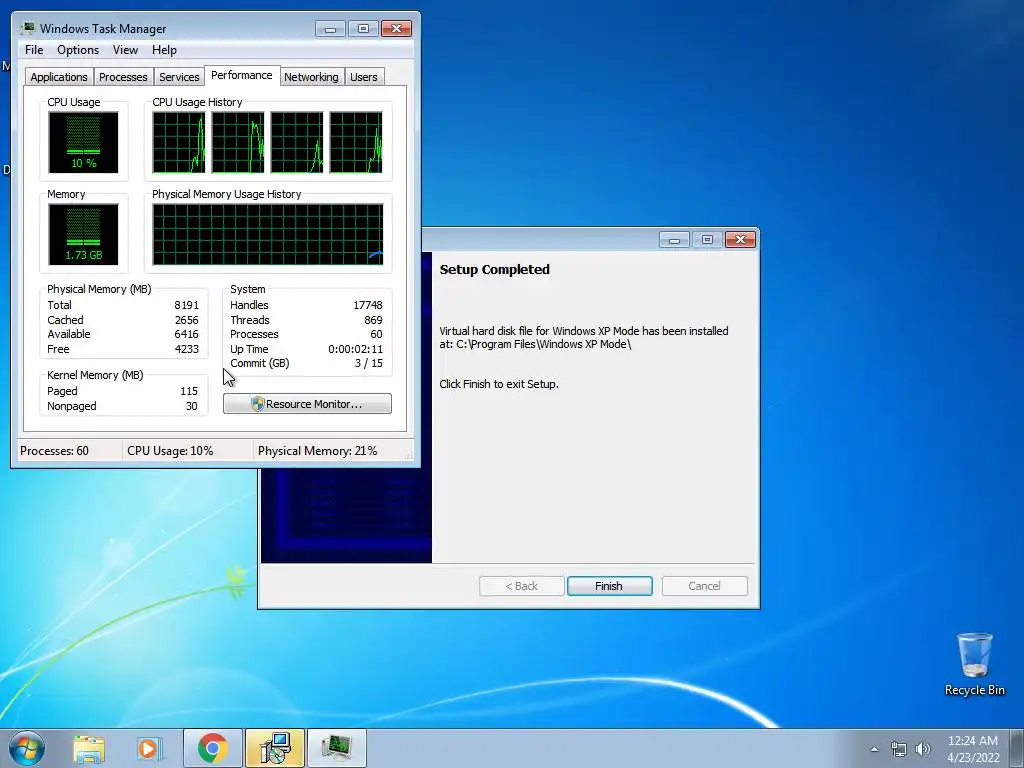Minimize the Windows Task Manager window
The image size is (1024, 768).
pos(330,29)
